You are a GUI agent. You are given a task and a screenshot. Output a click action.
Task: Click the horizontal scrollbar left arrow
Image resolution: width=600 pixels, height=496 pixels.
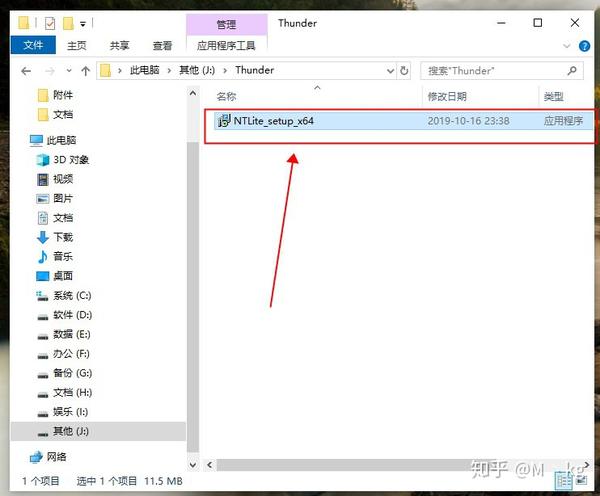pyautogui.click(x=210, y=465)
